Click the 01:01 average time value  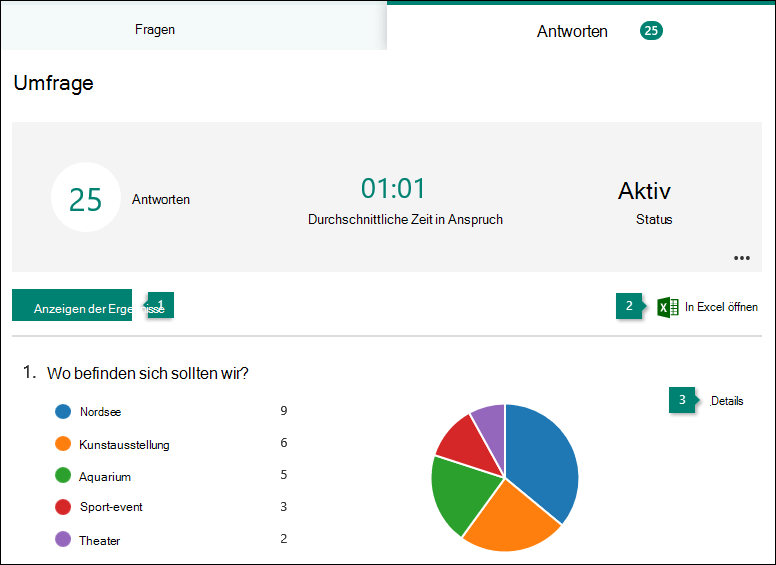click(393, 188)
